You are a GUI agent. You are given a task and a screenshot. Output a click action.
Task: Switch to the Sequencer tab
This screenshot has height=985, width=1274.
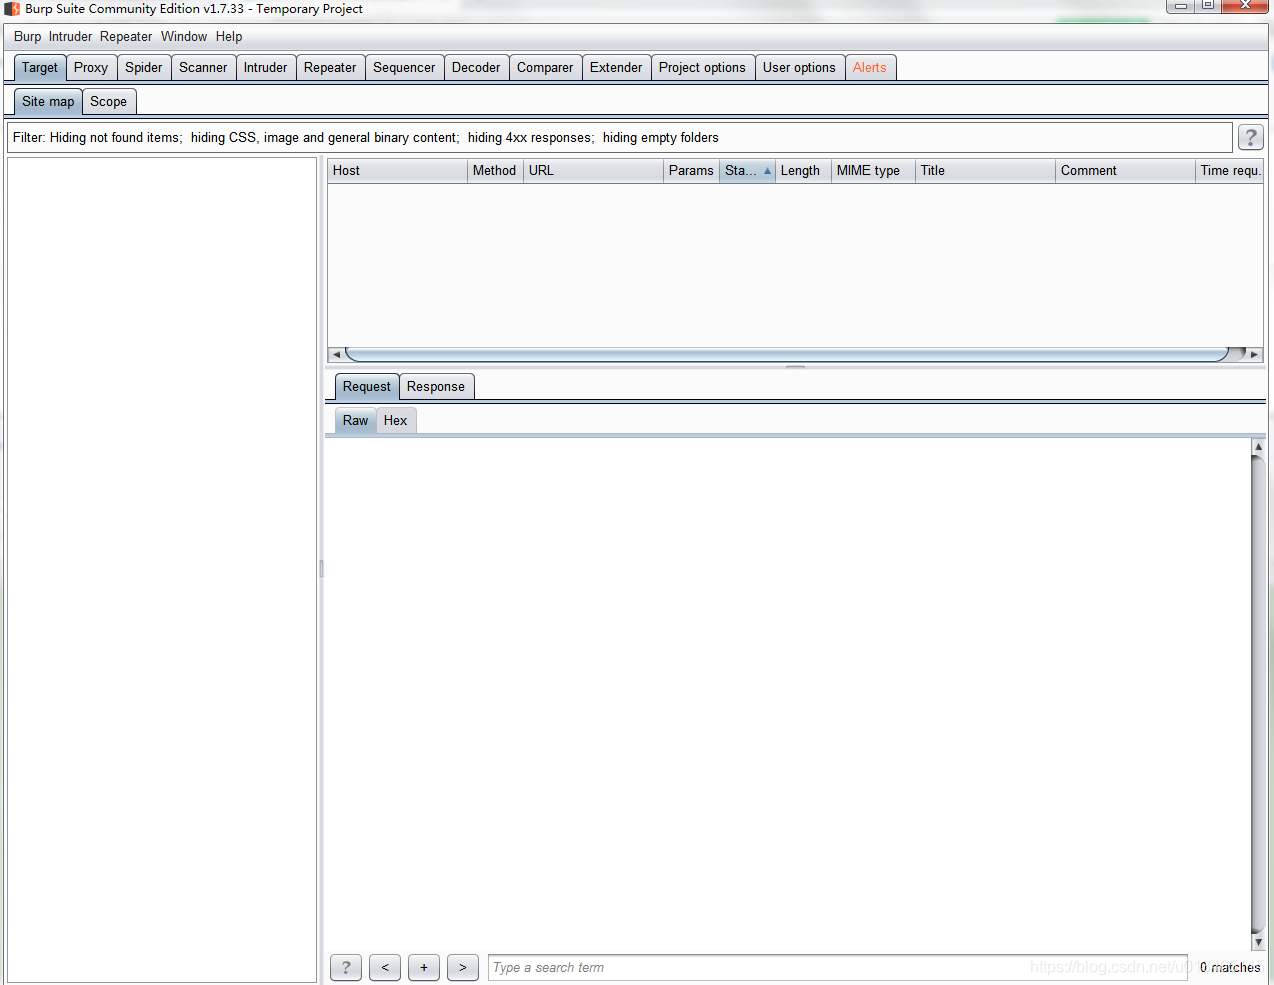[x=404, y=68]
